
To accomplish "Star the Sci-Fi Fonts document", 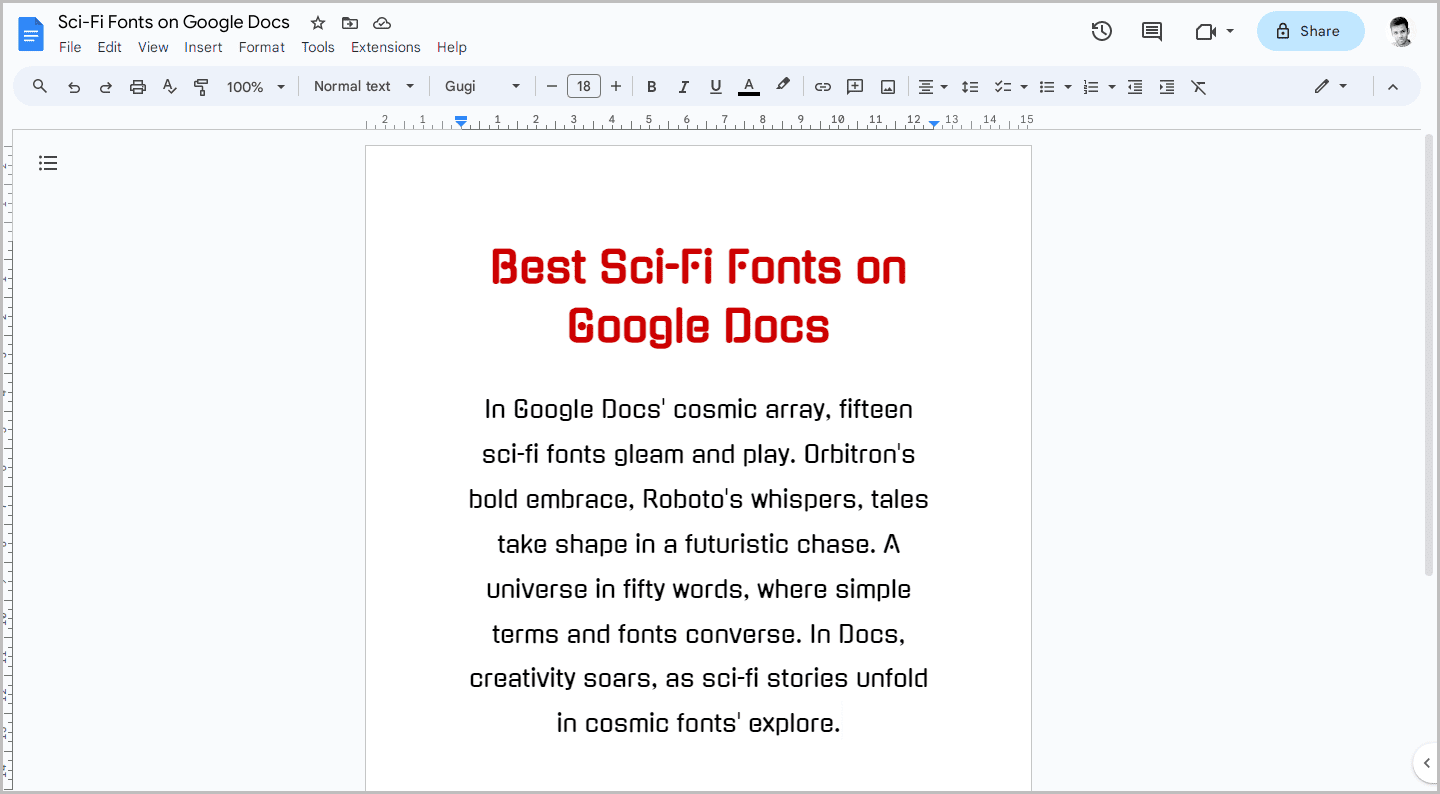I will 317,22.
